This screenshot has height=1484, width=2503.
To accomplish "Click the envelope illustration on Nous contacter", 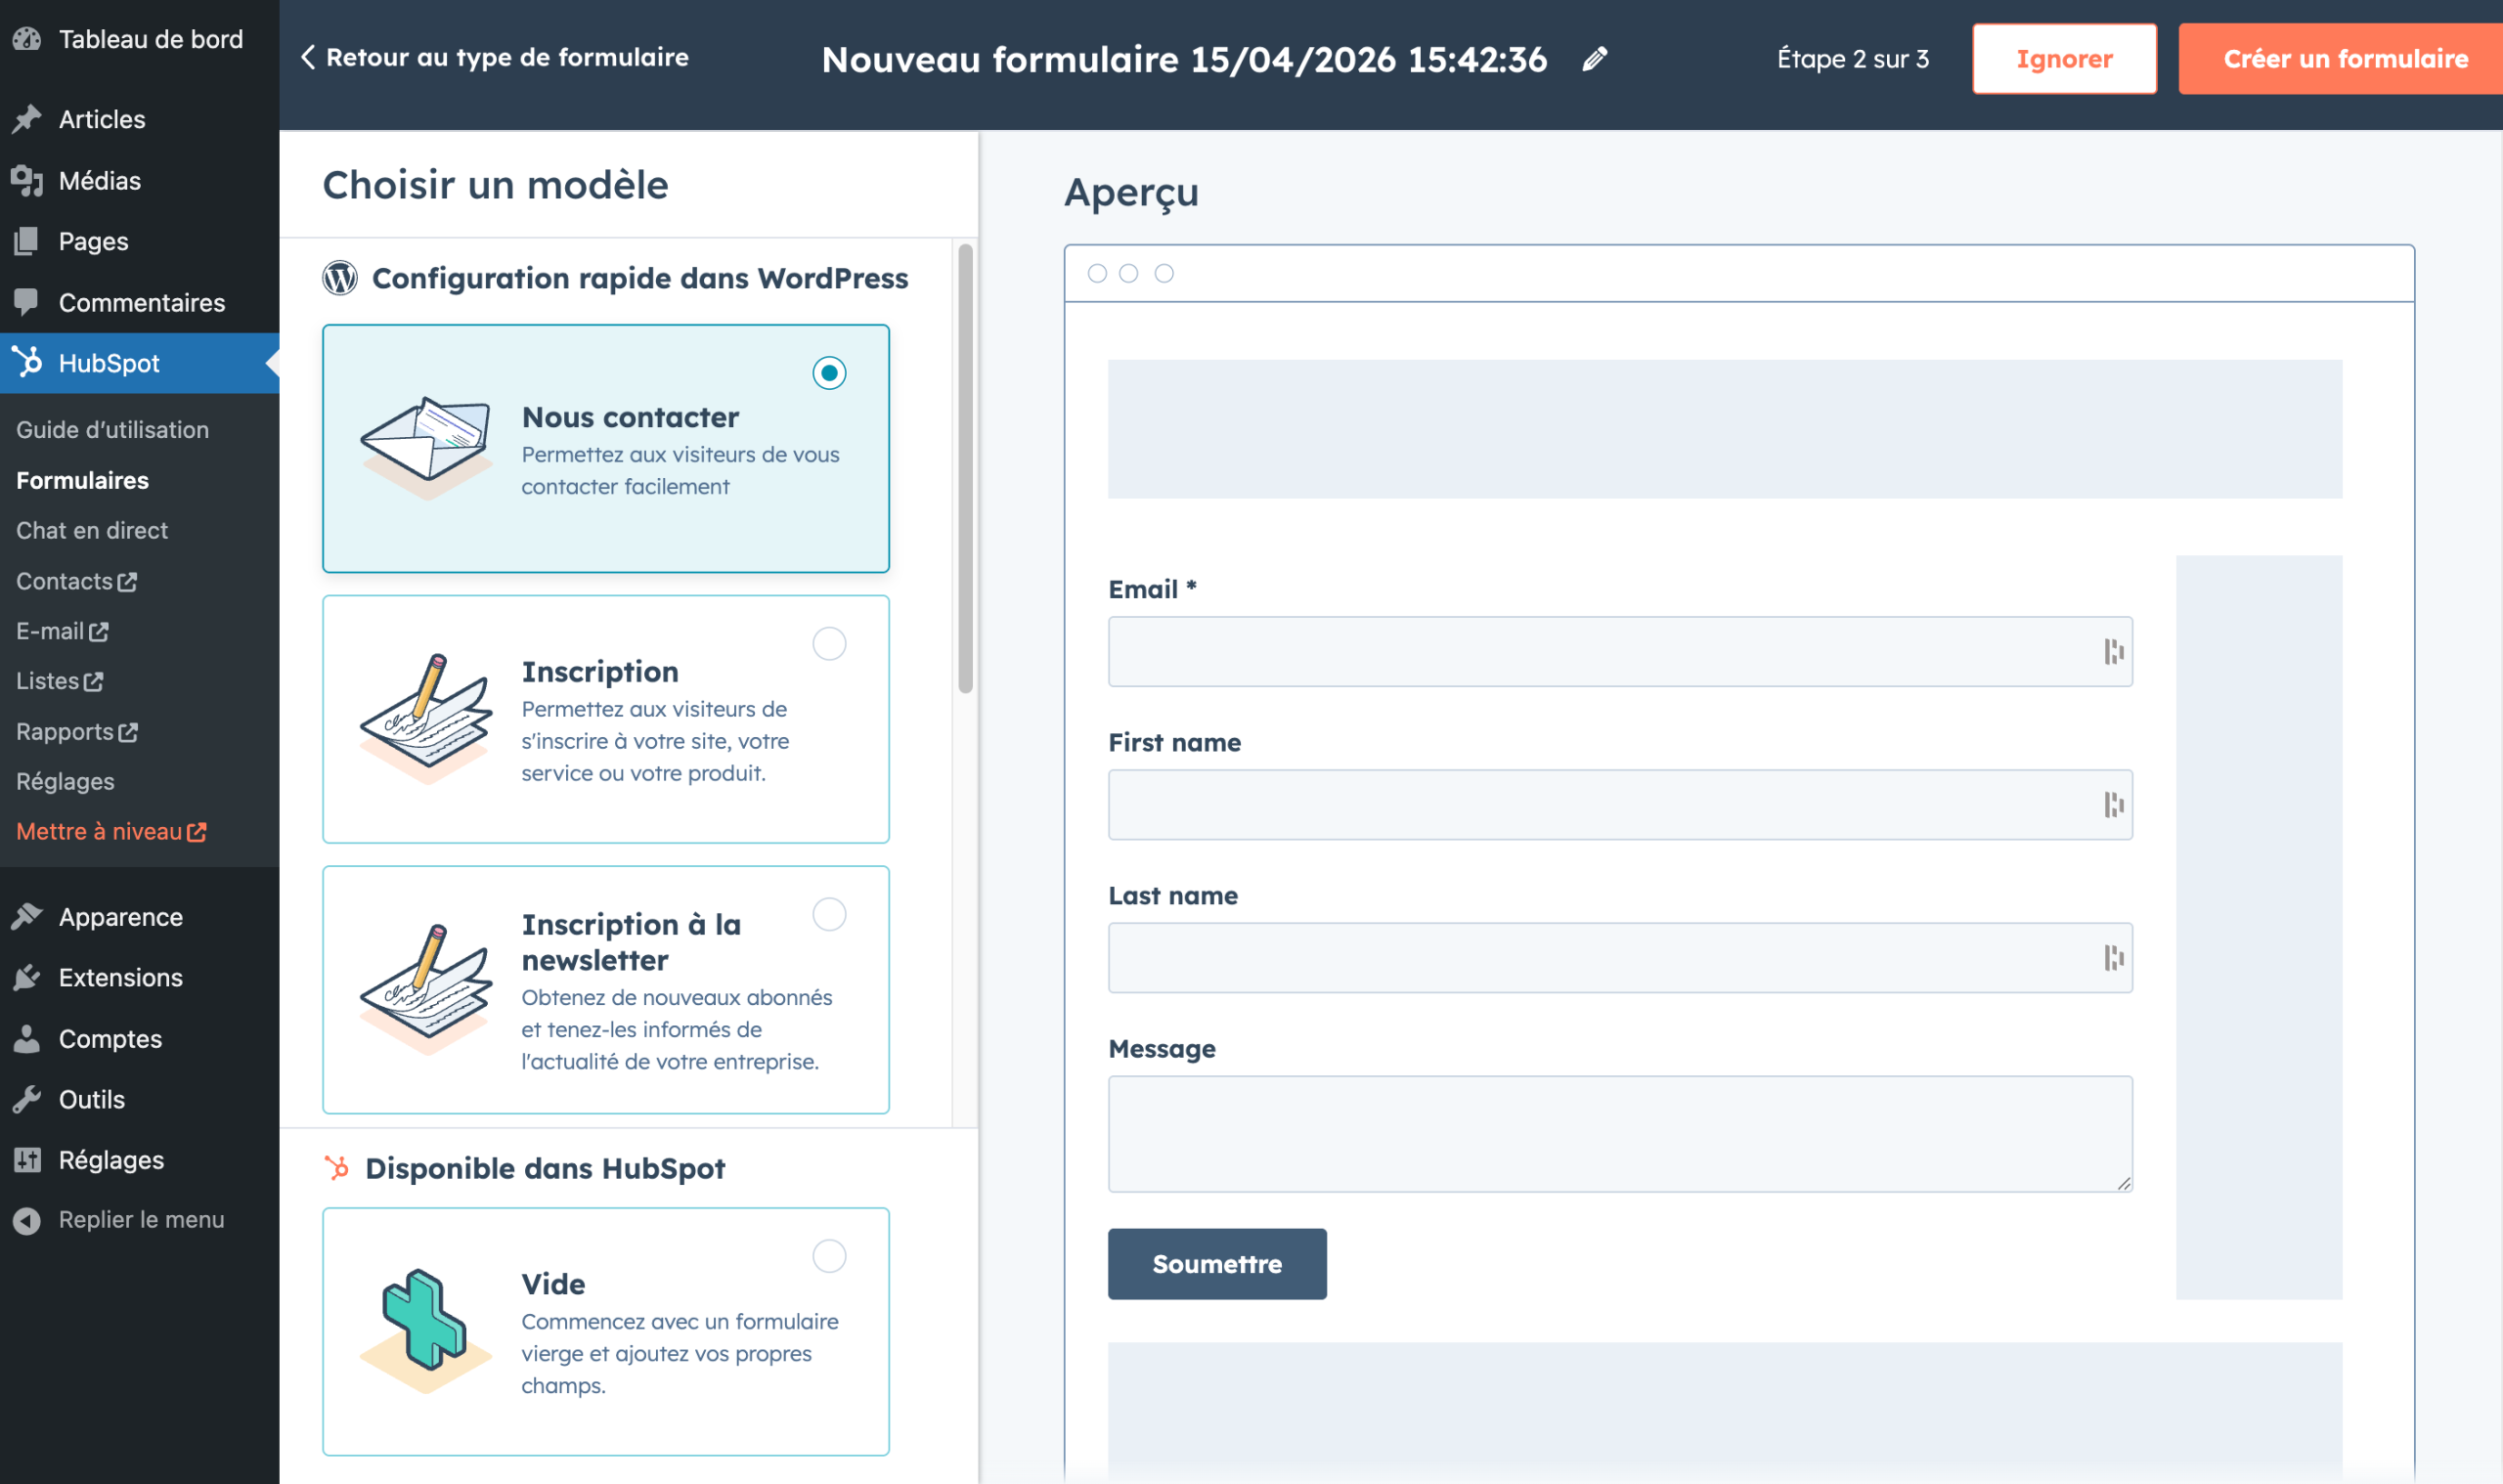I will [x=427, y=448].
